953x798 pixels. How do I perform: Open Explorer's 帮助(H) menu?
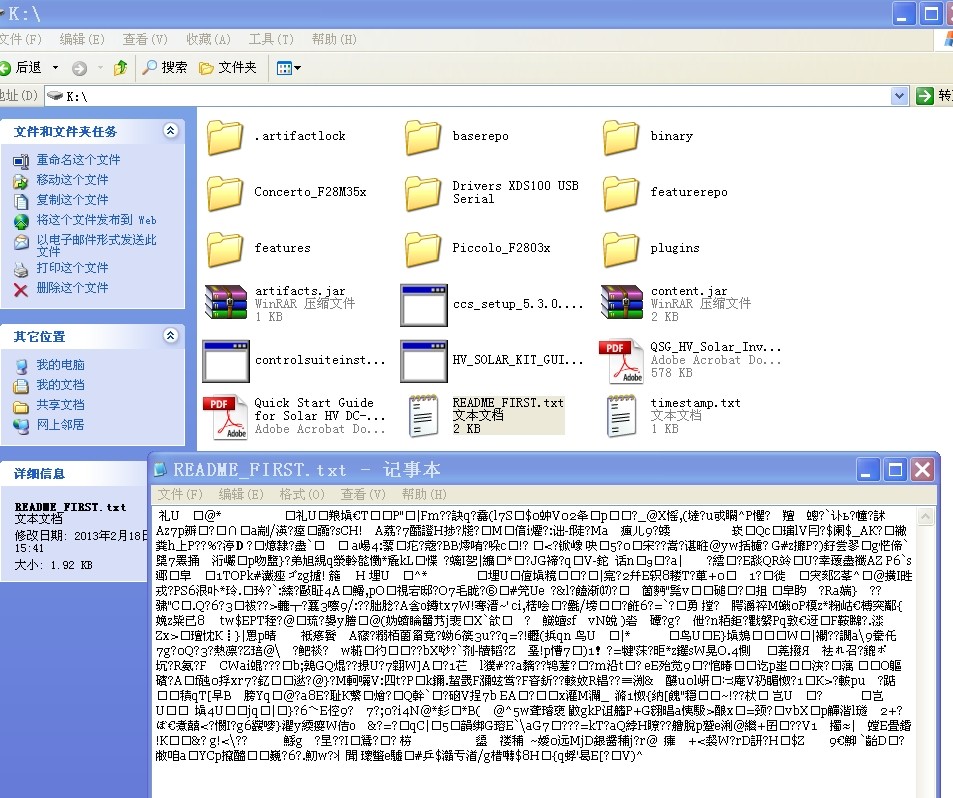(x=334, y=40)
